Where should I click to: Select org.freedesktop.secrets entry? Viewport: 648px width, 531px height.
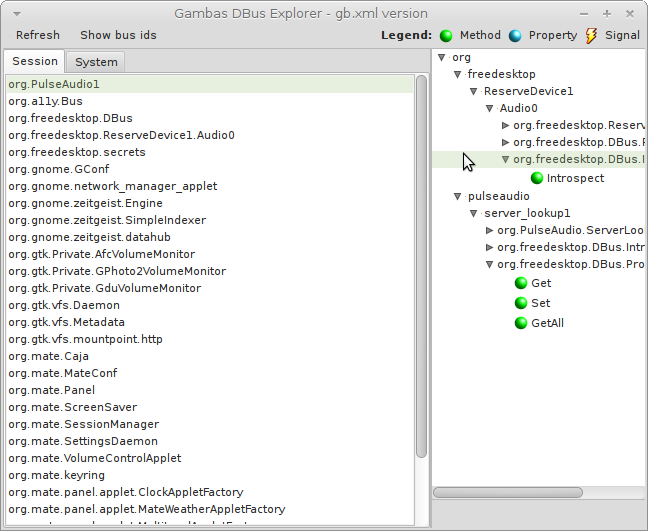(210, 152)
